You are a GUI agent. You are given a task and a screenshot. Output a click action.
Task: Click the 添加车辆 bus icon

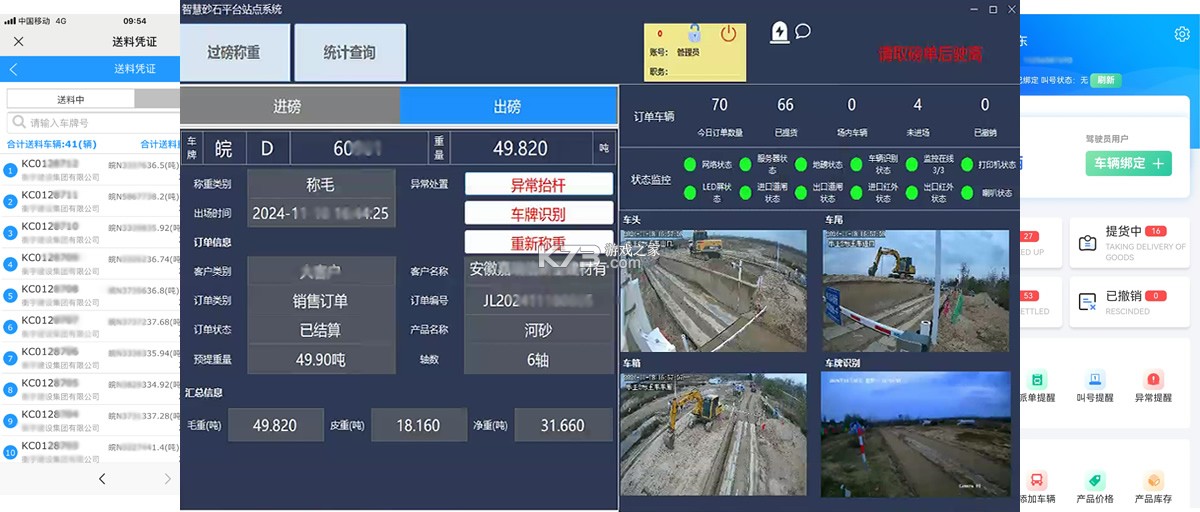(x=1037, y=480)
